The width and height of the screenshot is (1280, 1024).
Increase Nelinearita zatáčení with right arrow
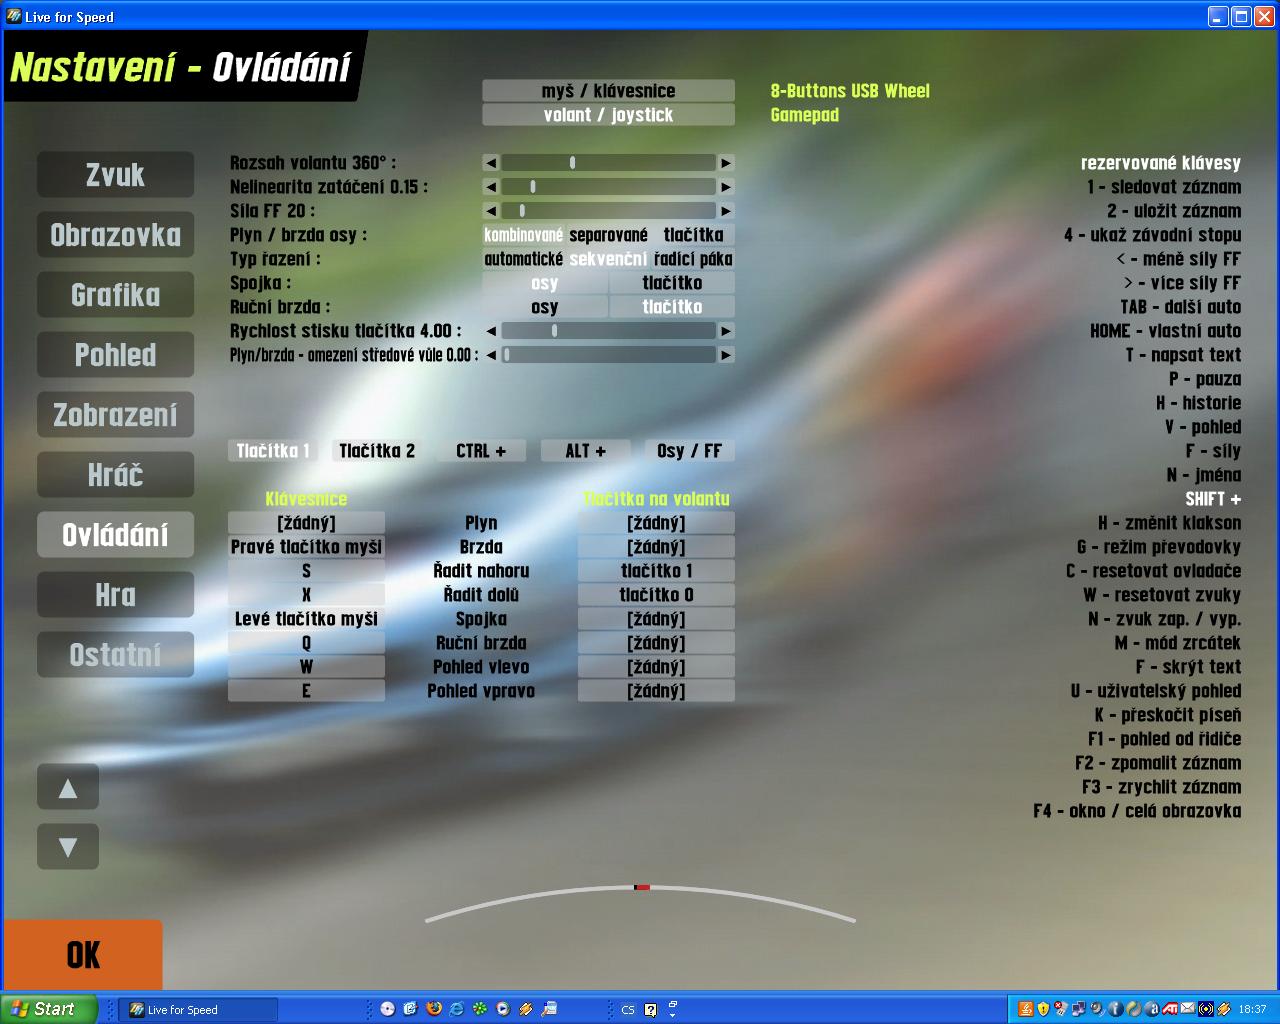726,187
